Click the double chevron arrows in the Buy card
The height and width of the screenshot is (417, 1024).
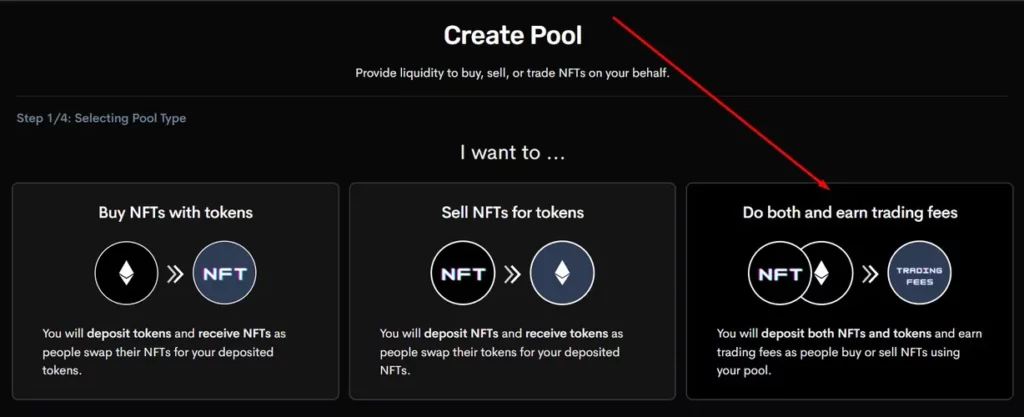point(175,274)
